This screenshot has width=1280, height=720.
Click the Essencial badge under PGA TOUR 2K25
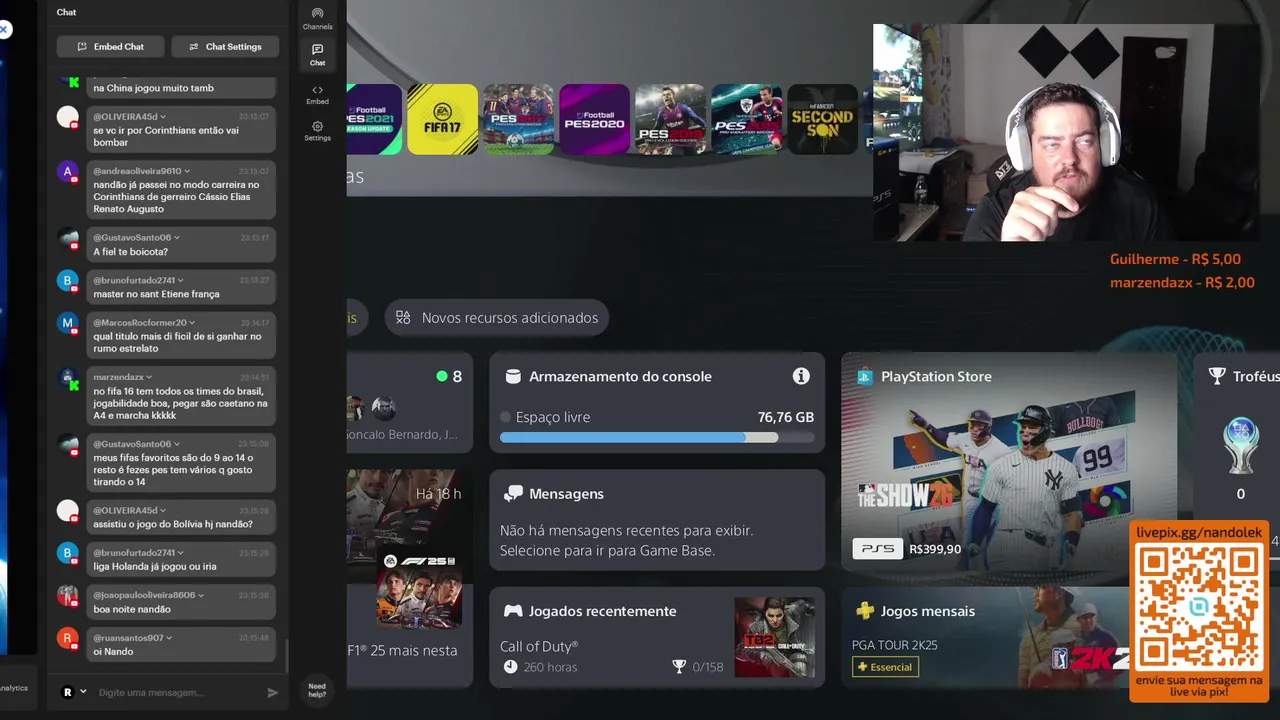point(885,667)
